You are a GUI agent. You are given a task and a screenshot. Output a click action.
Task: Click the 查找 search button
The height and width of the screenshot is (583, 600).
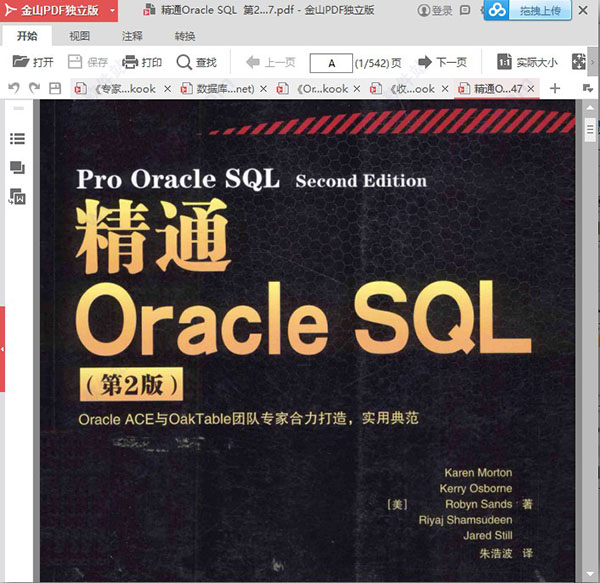tap(197, 62)
